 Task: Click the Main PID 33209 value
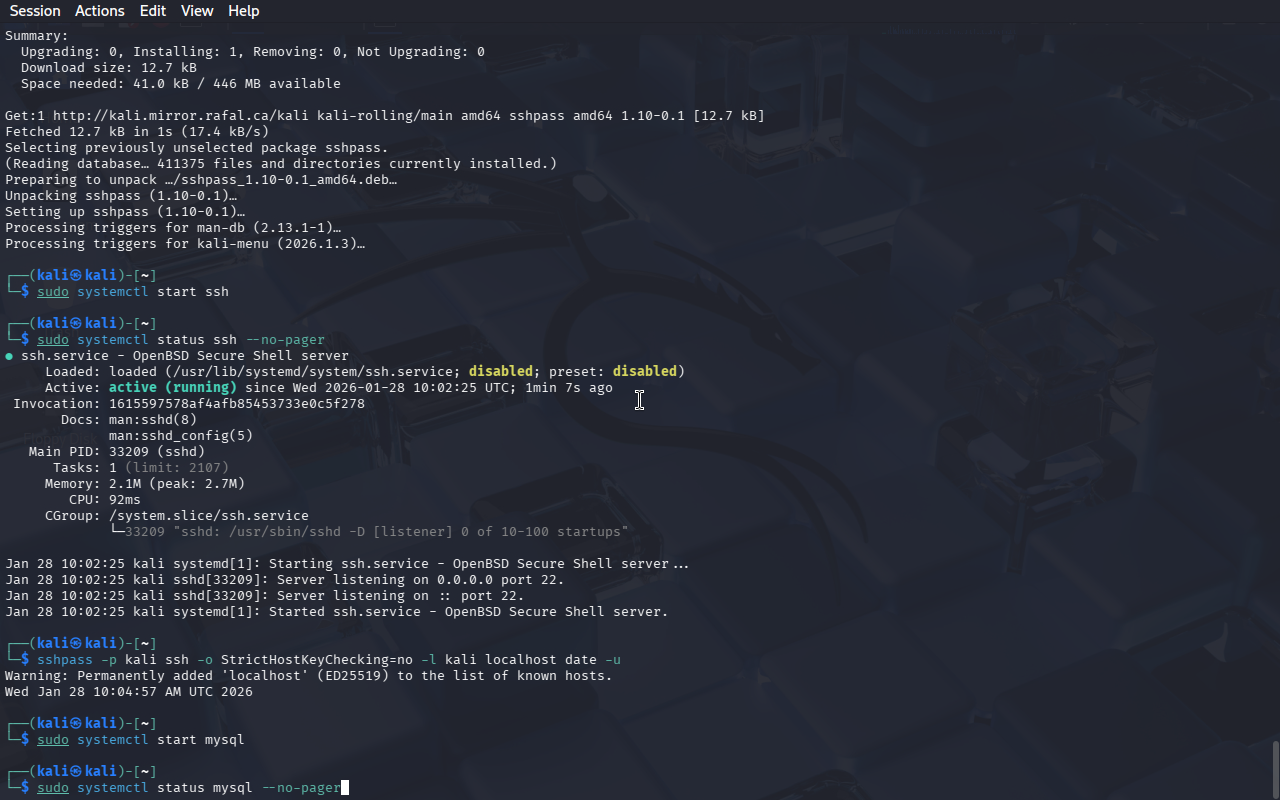tap(129, 451)
